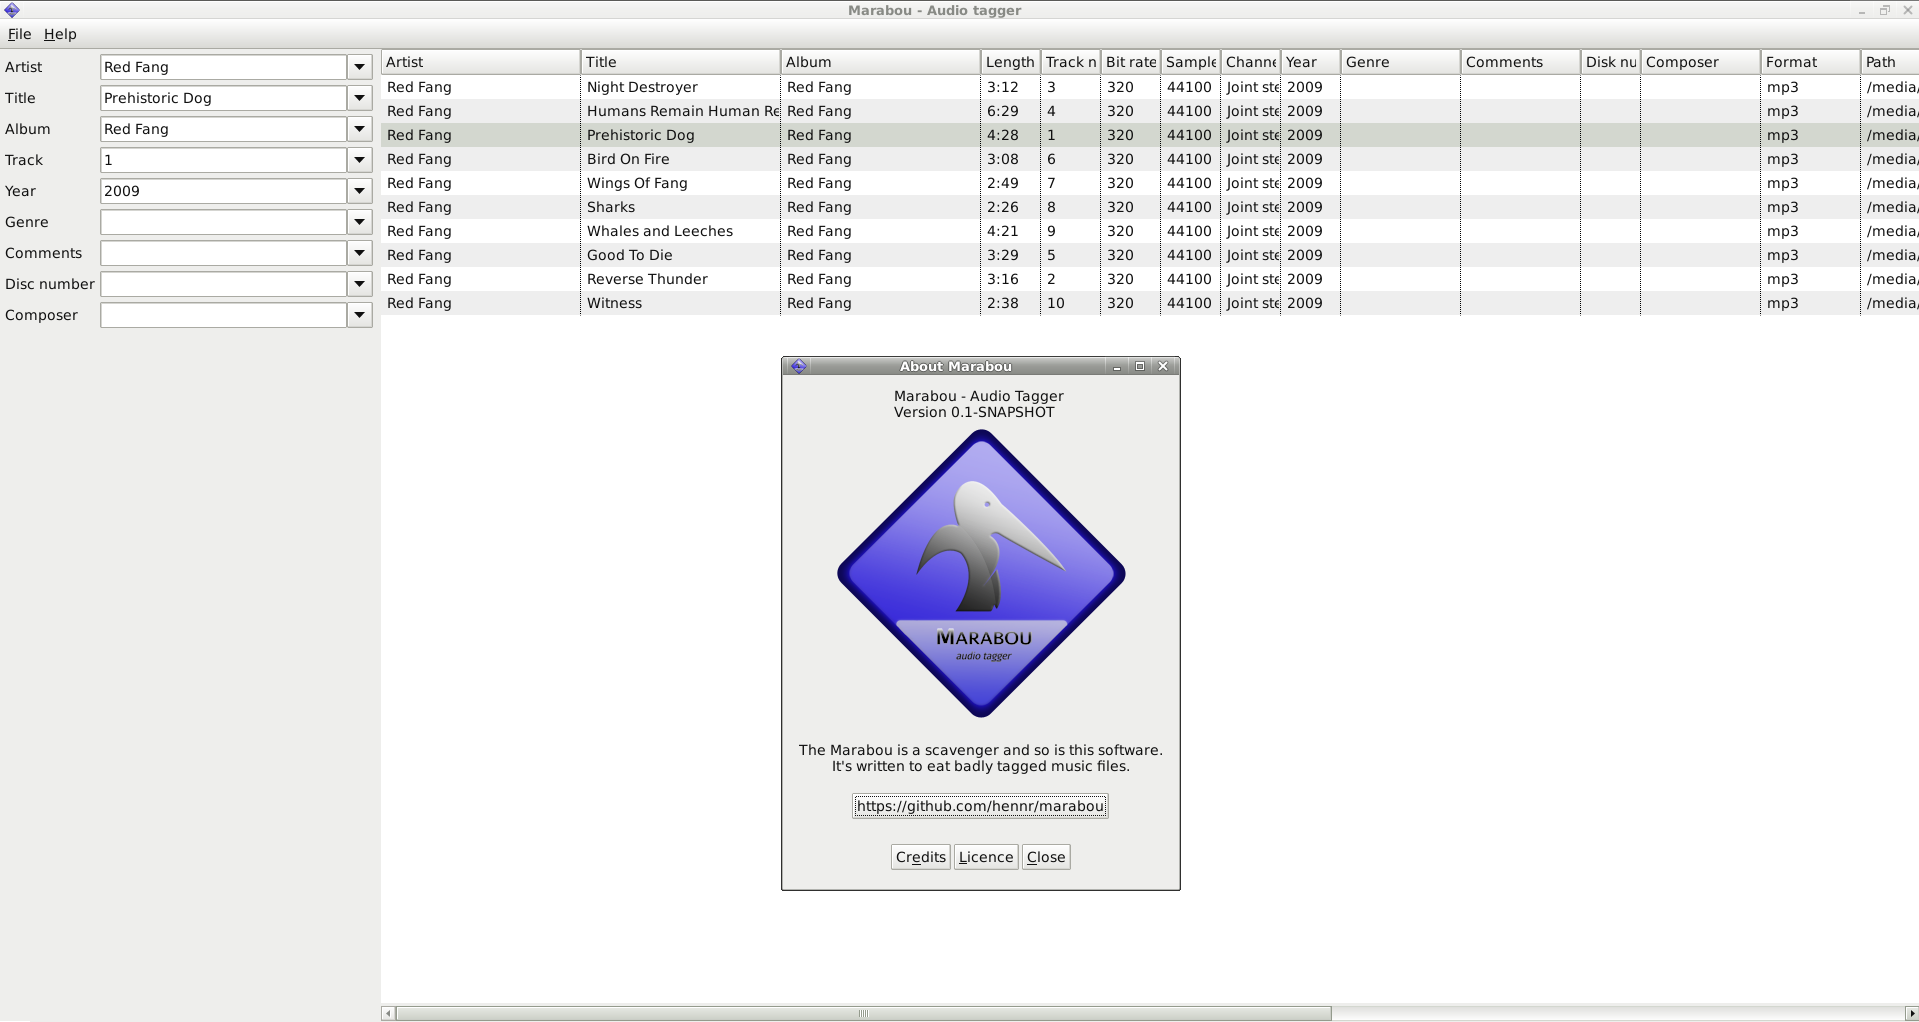The width and height of the screenshot is (1919, 1022).
Task: Close About Marabou with the X icon
Action: [x=1163, y=367]
